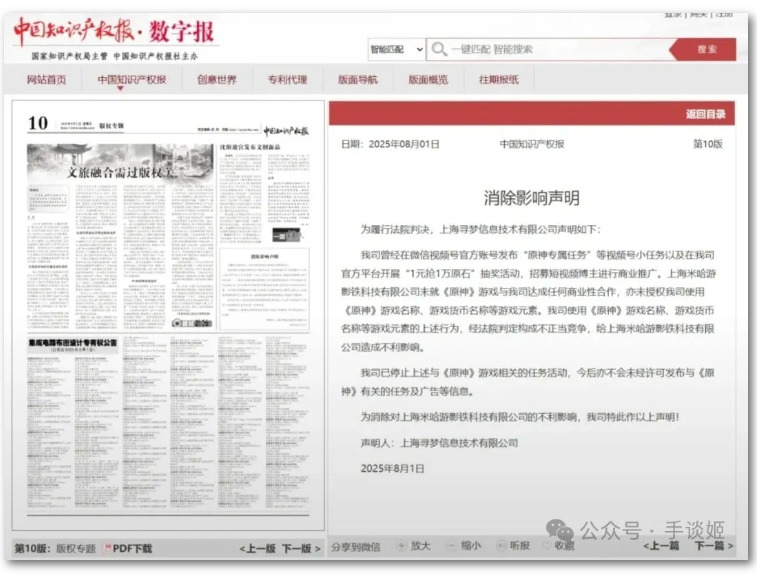Screen dimensions: 763x575
Task: Select the 中国知识产权报 navigation tab
Action: click(132, 79)
